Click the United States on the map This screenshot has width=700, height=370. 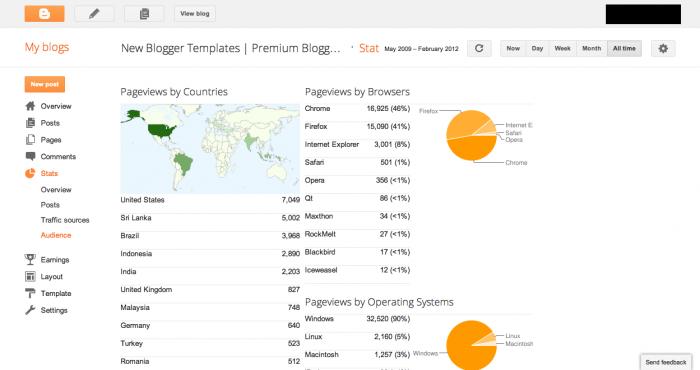pyautogui.click(x=162, y=130)
